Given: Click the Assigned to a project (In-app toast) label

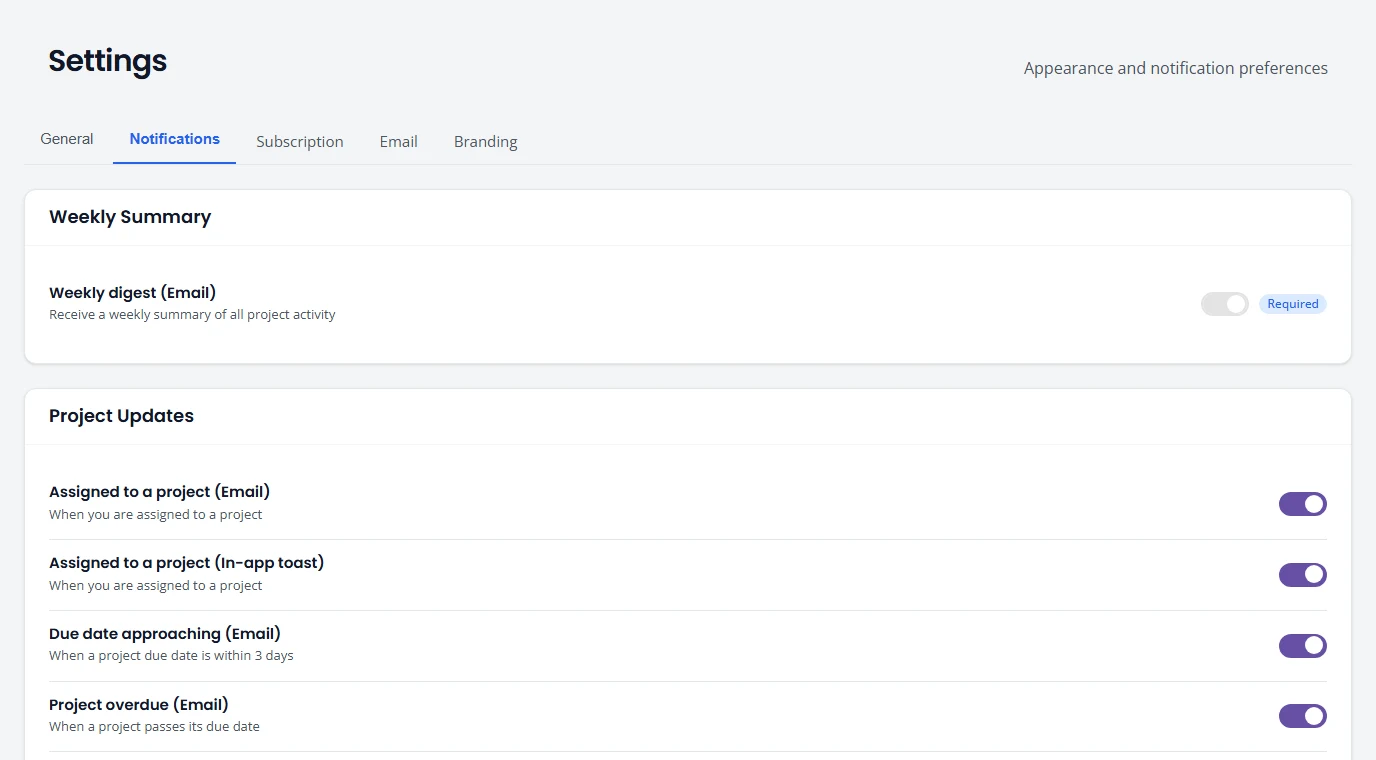Looking at the screenshot, I should point(187,563).
